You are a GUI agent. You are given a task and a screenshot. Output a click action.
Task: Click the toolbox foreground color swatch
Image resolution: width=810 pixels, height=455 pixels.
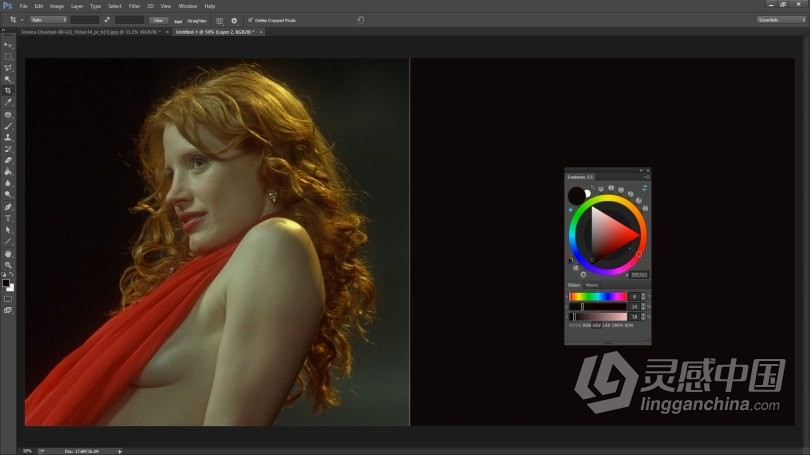6,283
